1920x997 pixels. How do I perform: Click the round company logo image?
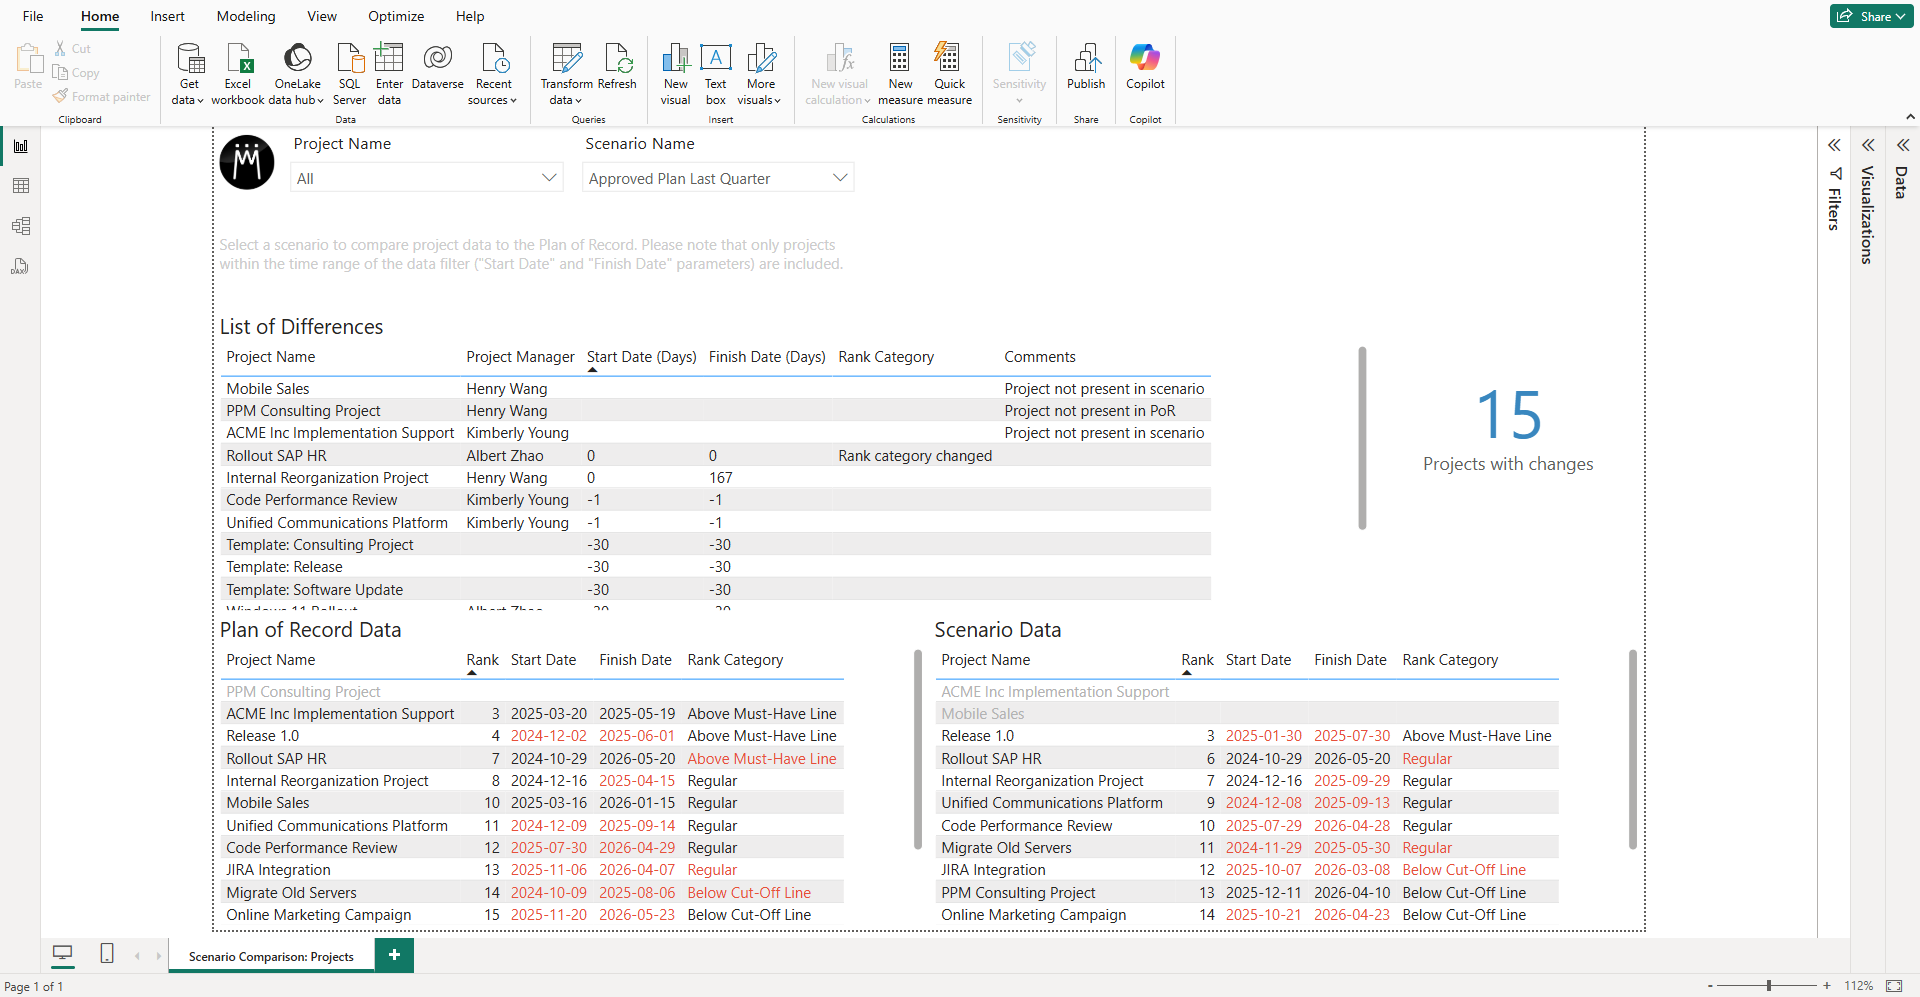247,162
